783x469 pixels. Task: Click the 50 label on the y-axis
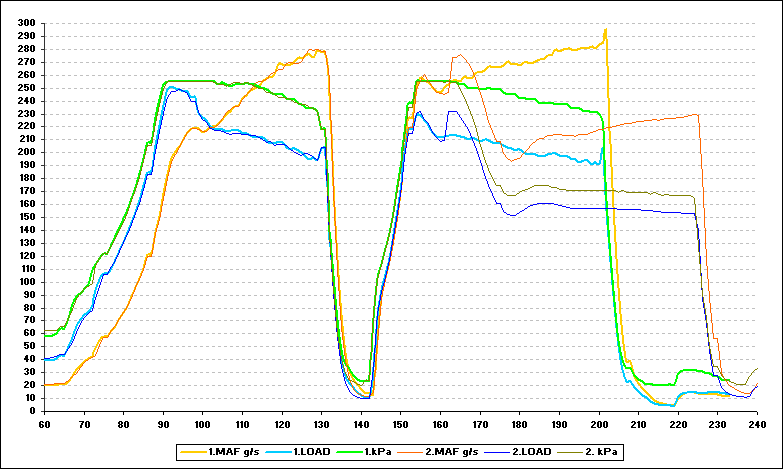point(29,346)
